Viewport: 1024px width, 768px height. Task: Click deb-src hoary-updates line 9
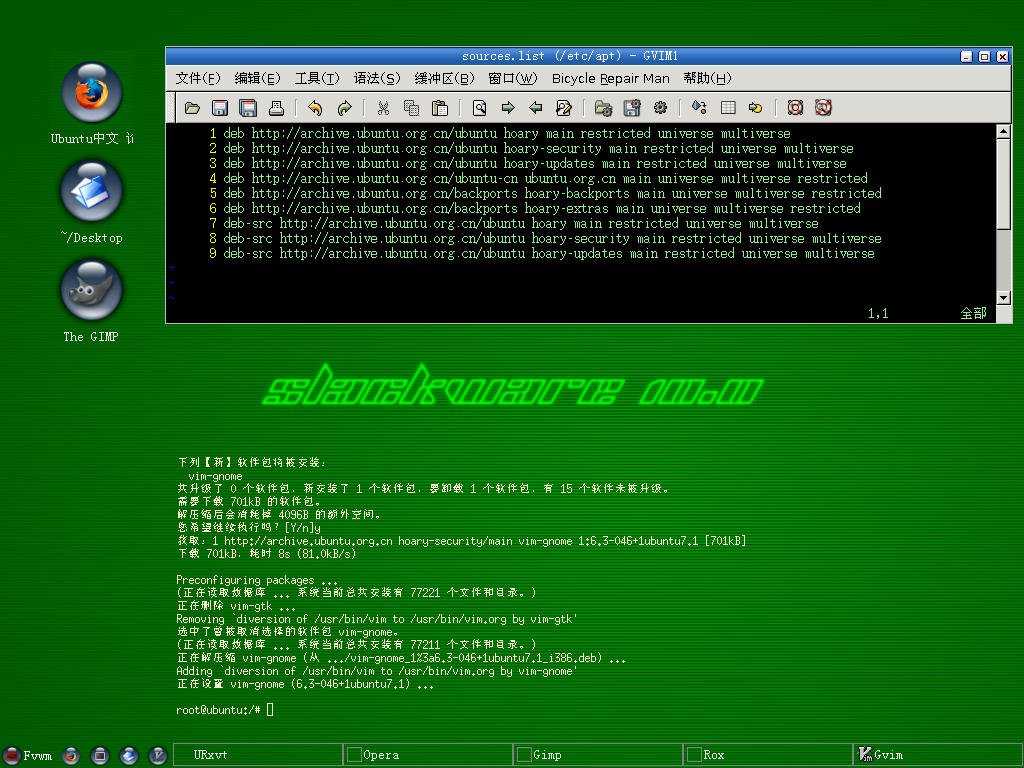pyautogui.click(x=549, y=254)
